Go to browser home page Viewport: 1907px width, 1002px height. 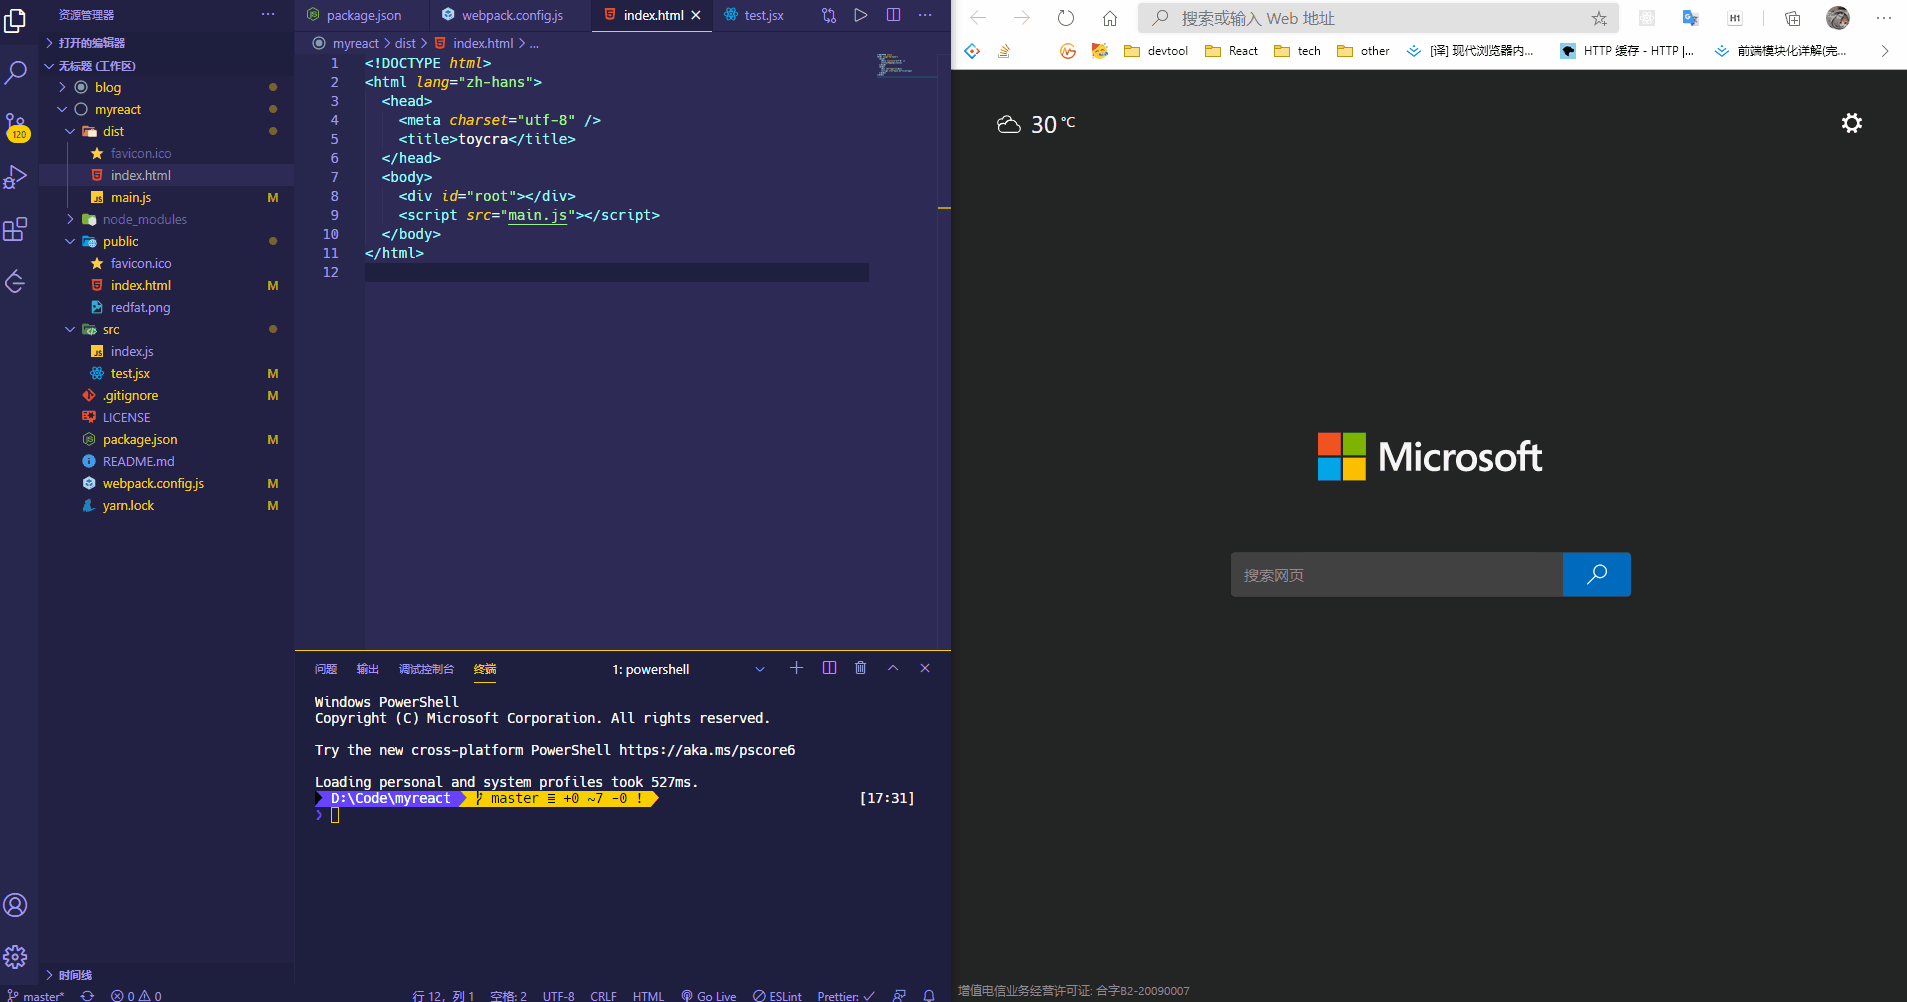pyautogui.click(x=1110, y=18)
